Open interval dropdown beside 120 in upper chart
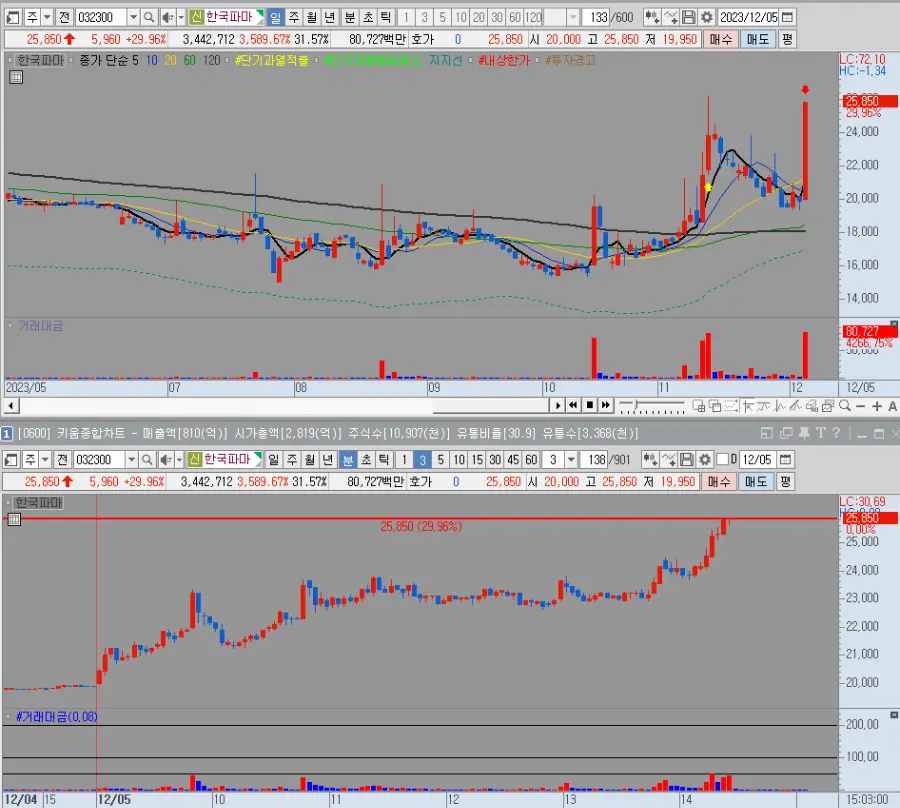This screenshot has width=900, height=808. [x=573, y=17]
